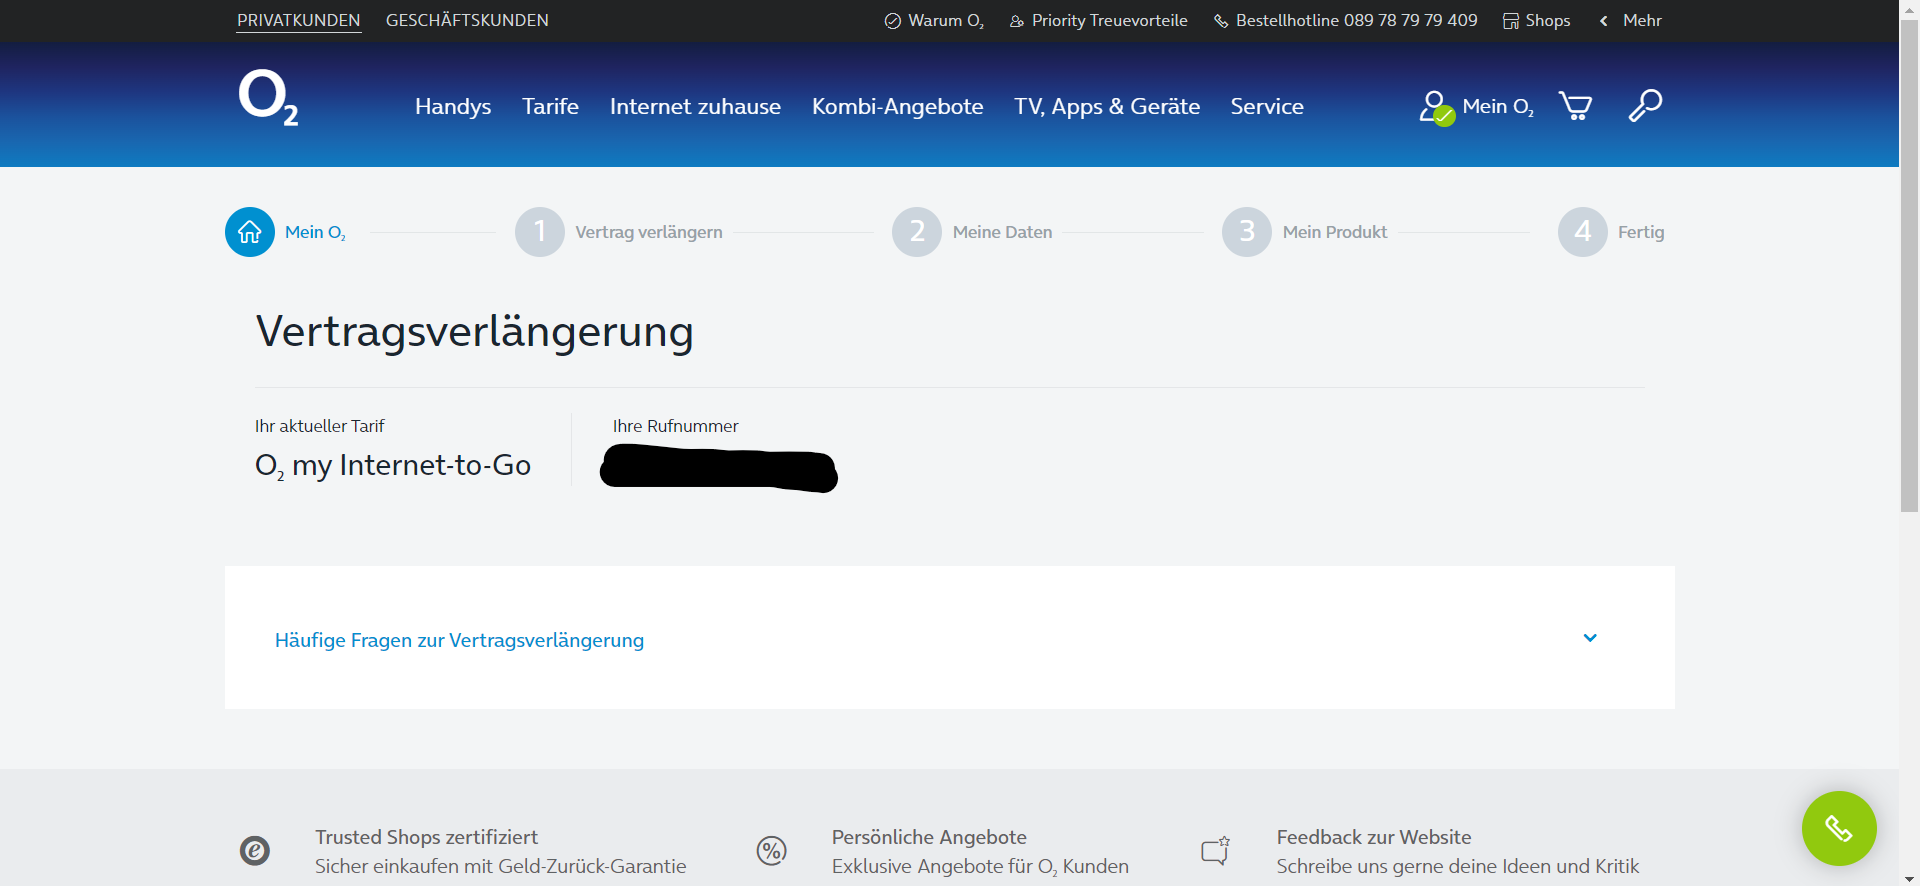Open the Priority Treuevorteile link
This screenshot has height=886, width=1920.
point(1110,20)
